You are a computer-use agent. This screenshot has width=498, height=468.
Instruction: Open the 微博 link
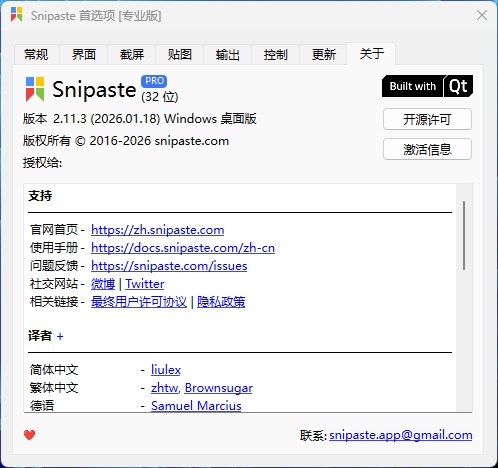click(x=103, y=284)
